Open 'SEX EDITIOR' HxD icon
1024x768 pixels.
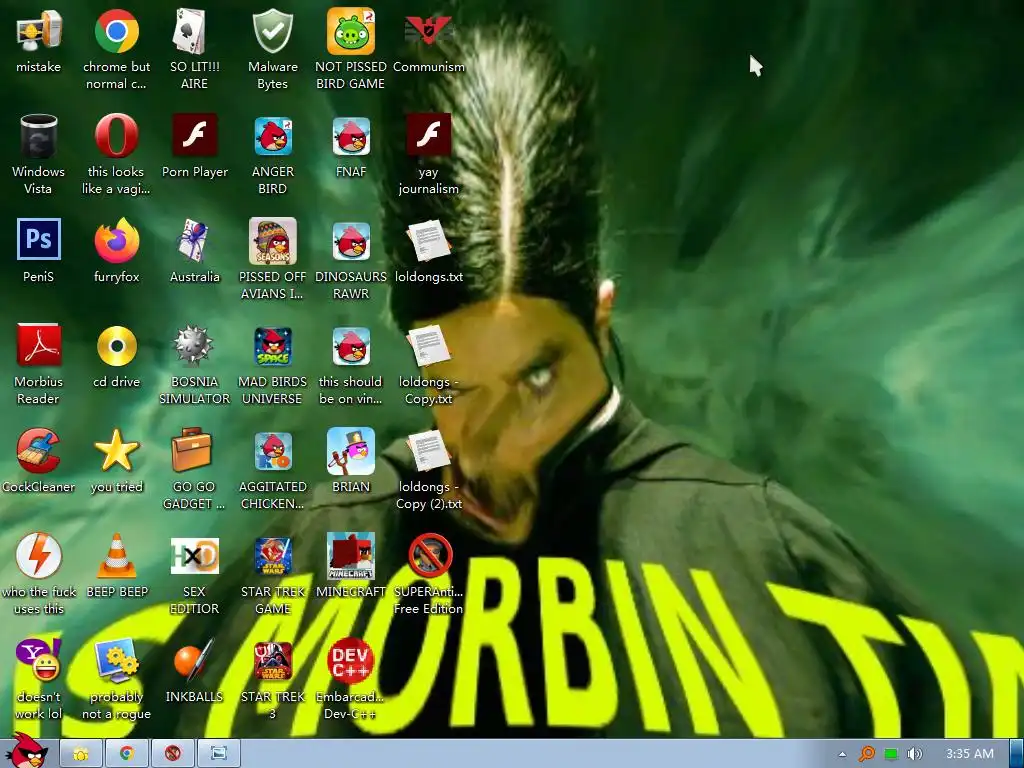195,556
